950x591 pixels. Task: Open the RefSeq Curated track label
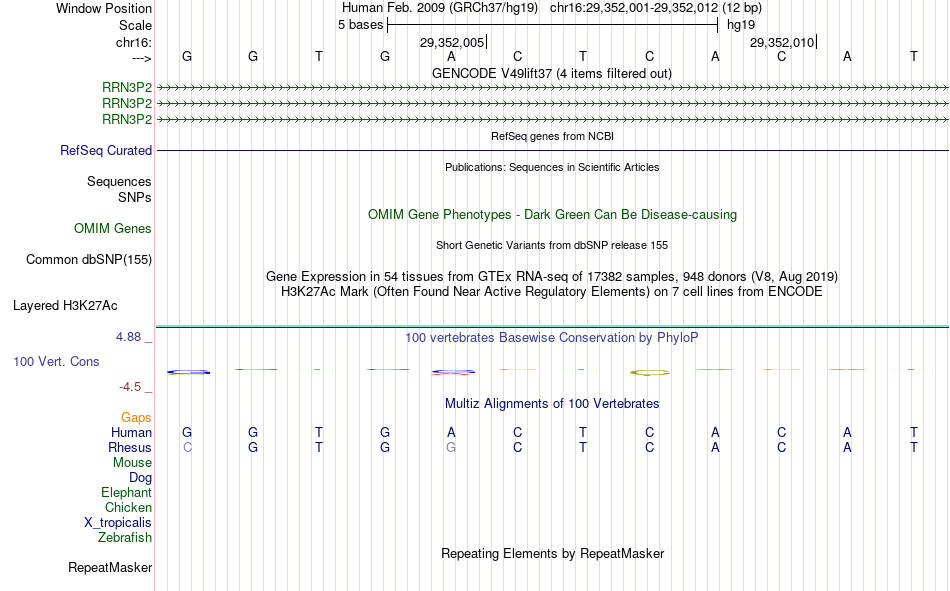pyautogui.click(x=105, y=150)
